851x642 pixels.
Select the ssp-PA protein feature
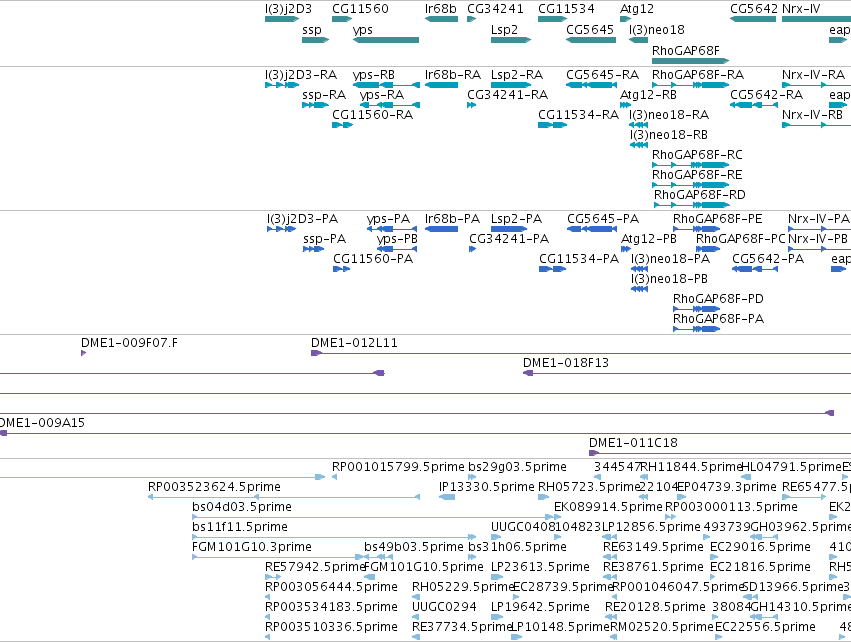coord(313,249)
